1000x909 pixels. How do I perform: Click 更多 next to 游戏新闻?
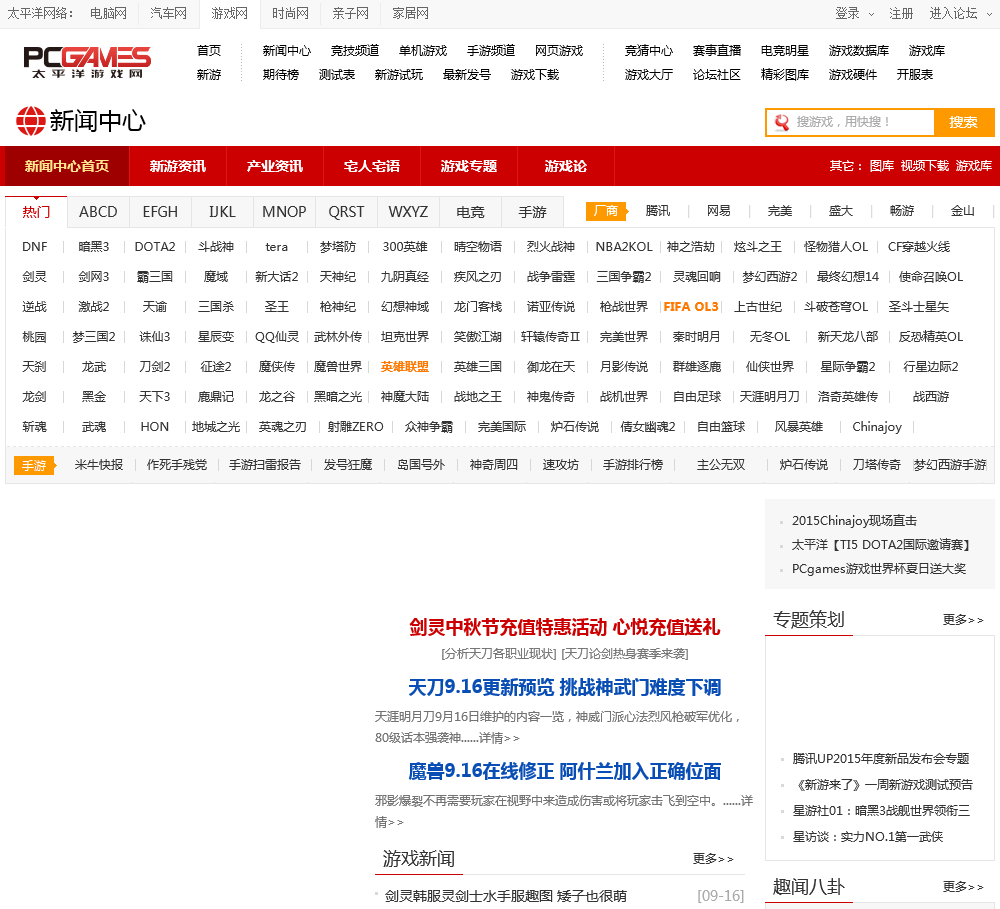(x=713, y=859)
